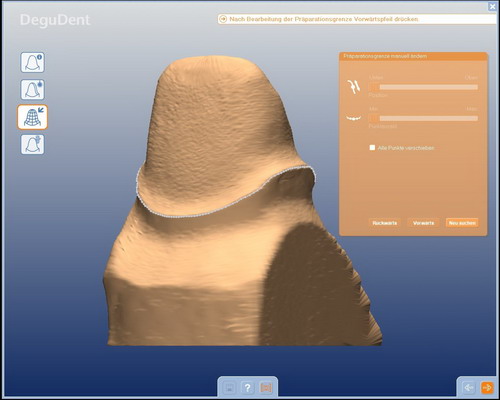Click the 'Neu suchen' button
Screen dimensions: 500x400
[x=462, y=223]
